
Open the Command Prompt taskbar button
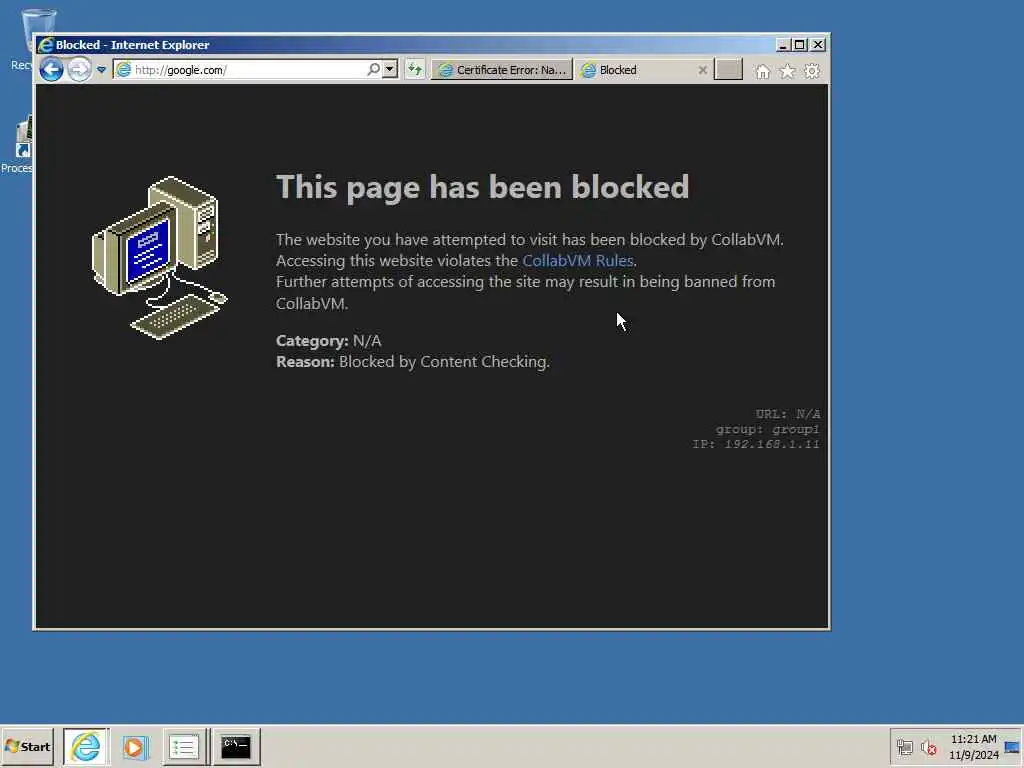(x=236, y=746)
